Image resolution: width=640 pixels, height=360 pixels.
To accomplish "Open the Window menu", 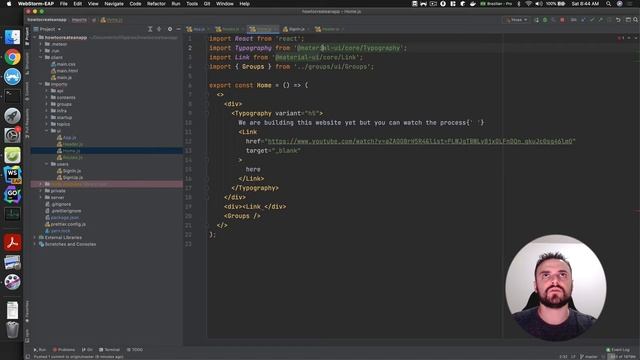I will click(x=224, y=4).
